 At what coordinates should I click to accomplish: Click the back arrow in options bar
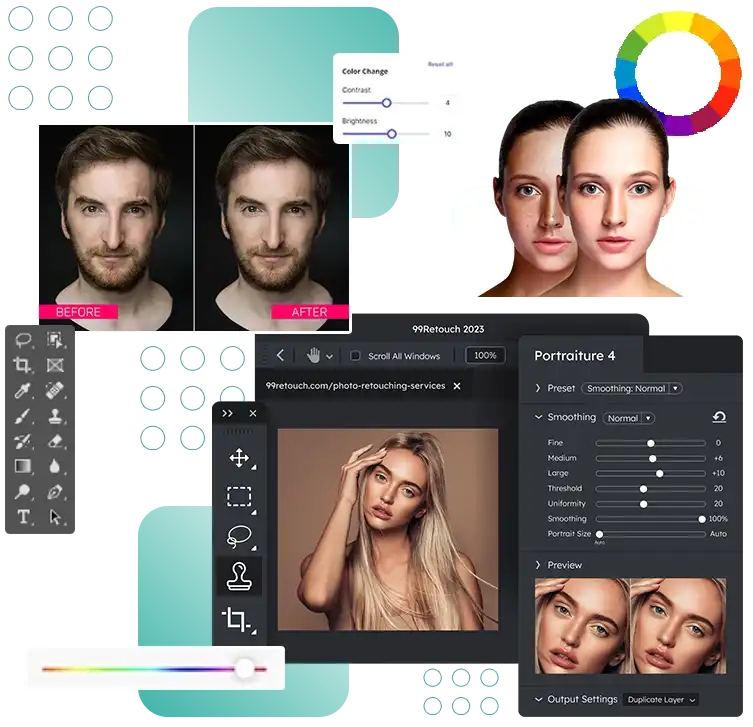click(280, 355)
